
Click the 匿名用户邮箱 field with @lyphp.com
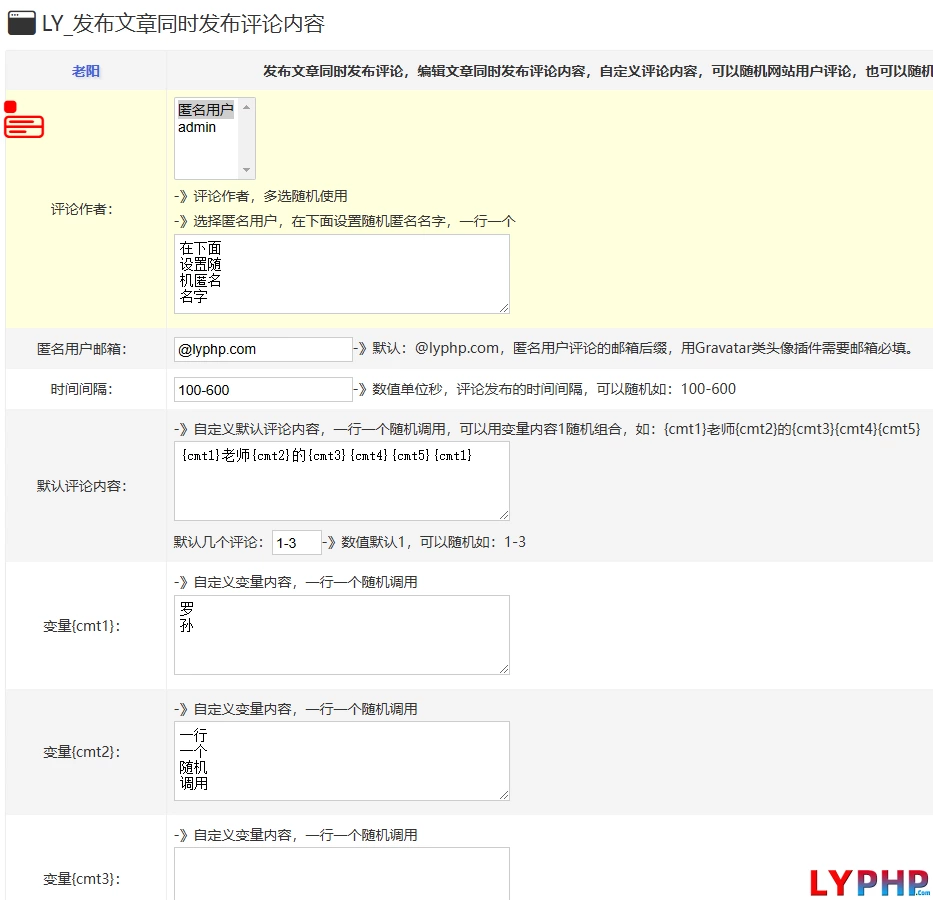[x=263, y=349]
